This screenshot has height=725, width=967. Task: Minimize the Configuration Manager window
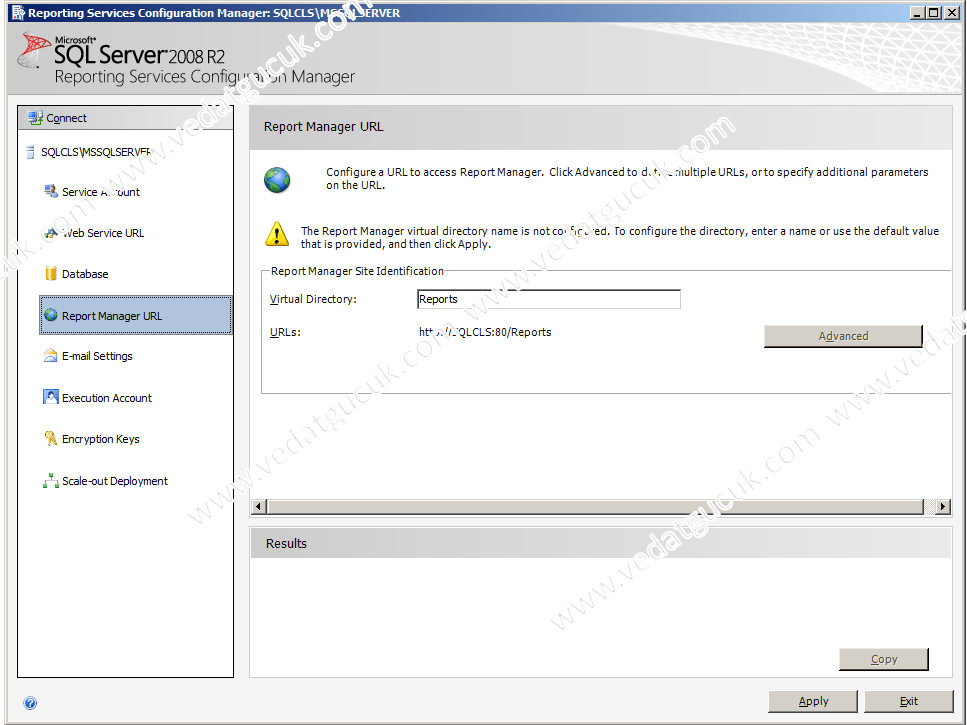918,12
